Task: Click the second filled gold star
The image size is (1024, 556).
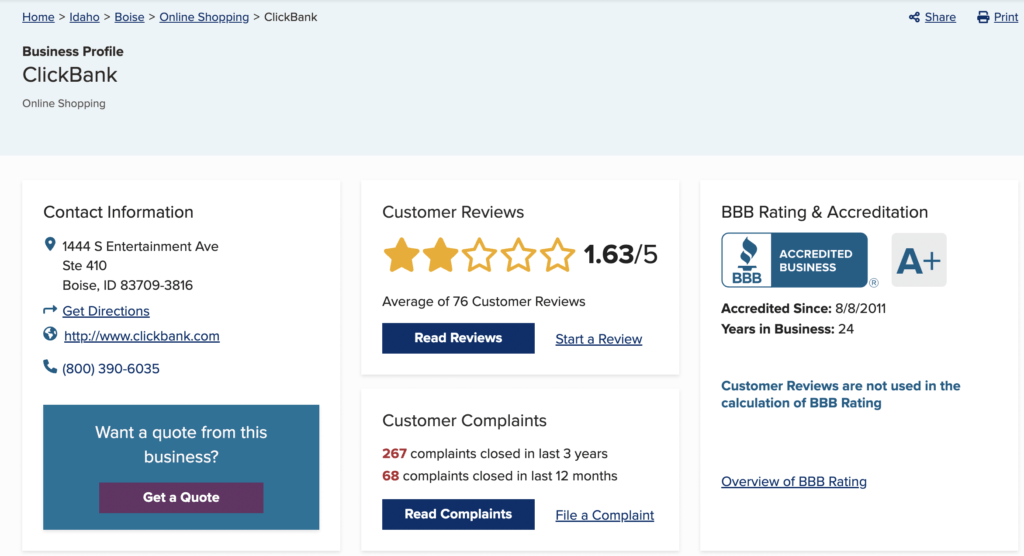Action: [x=440, y=255]
